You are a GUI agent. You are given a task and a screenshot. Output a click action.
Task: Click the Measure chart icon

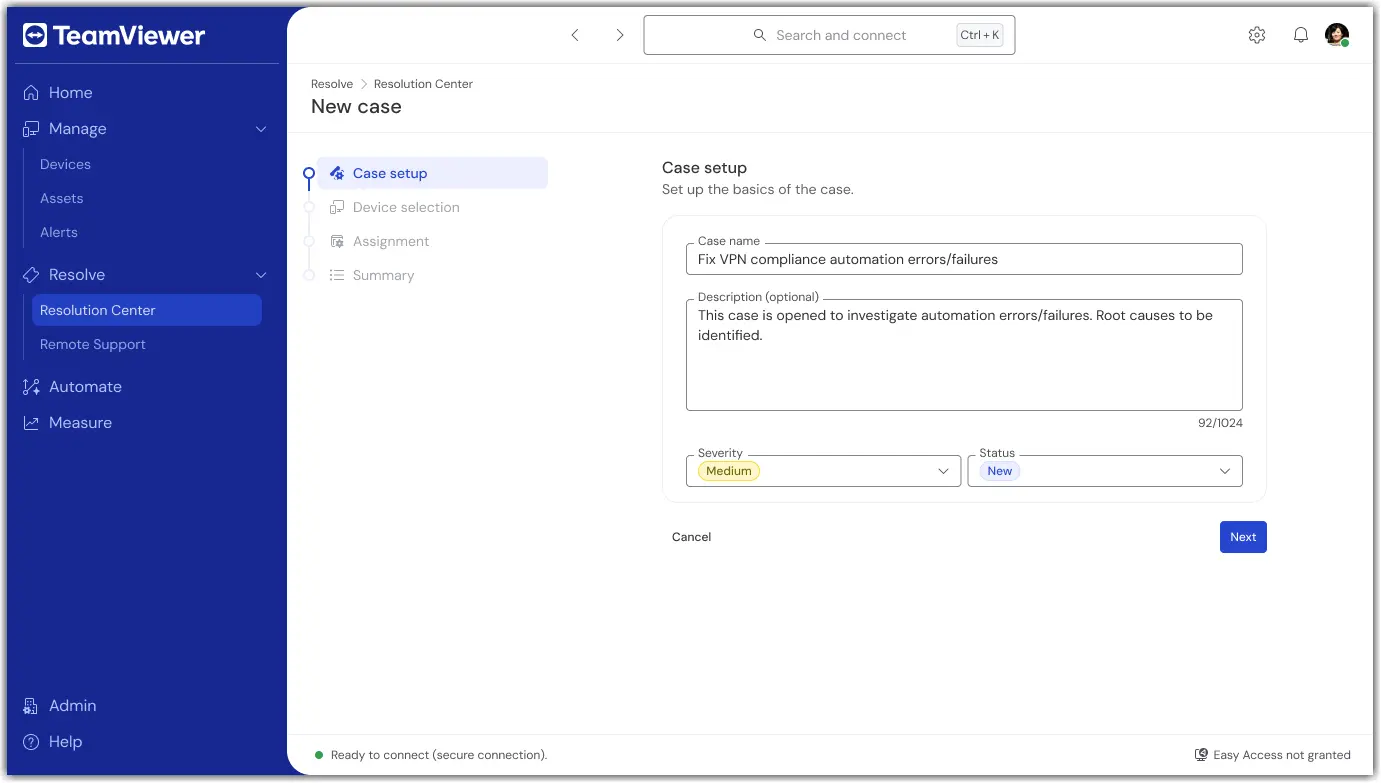[x=31, y=423]
